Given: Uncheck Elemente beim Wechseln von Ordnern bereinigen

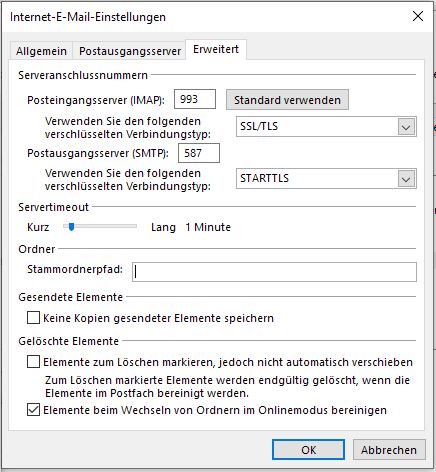Looking at the screenshot, I should point(33,410).
